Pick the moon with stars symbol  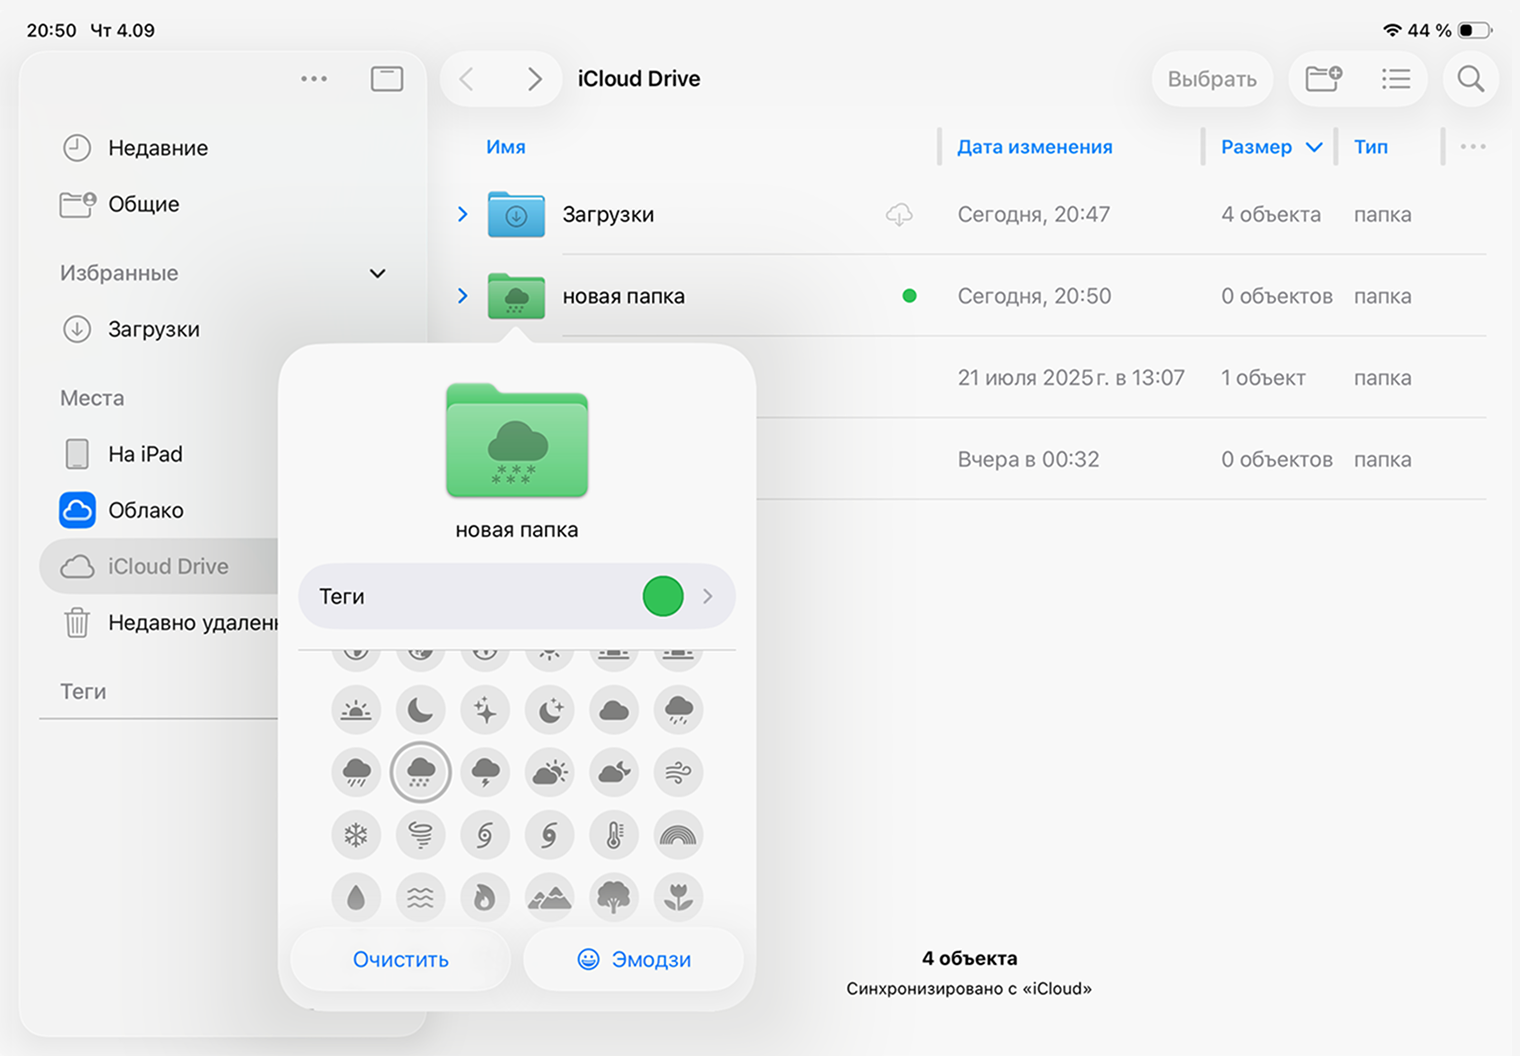point(550,710)
